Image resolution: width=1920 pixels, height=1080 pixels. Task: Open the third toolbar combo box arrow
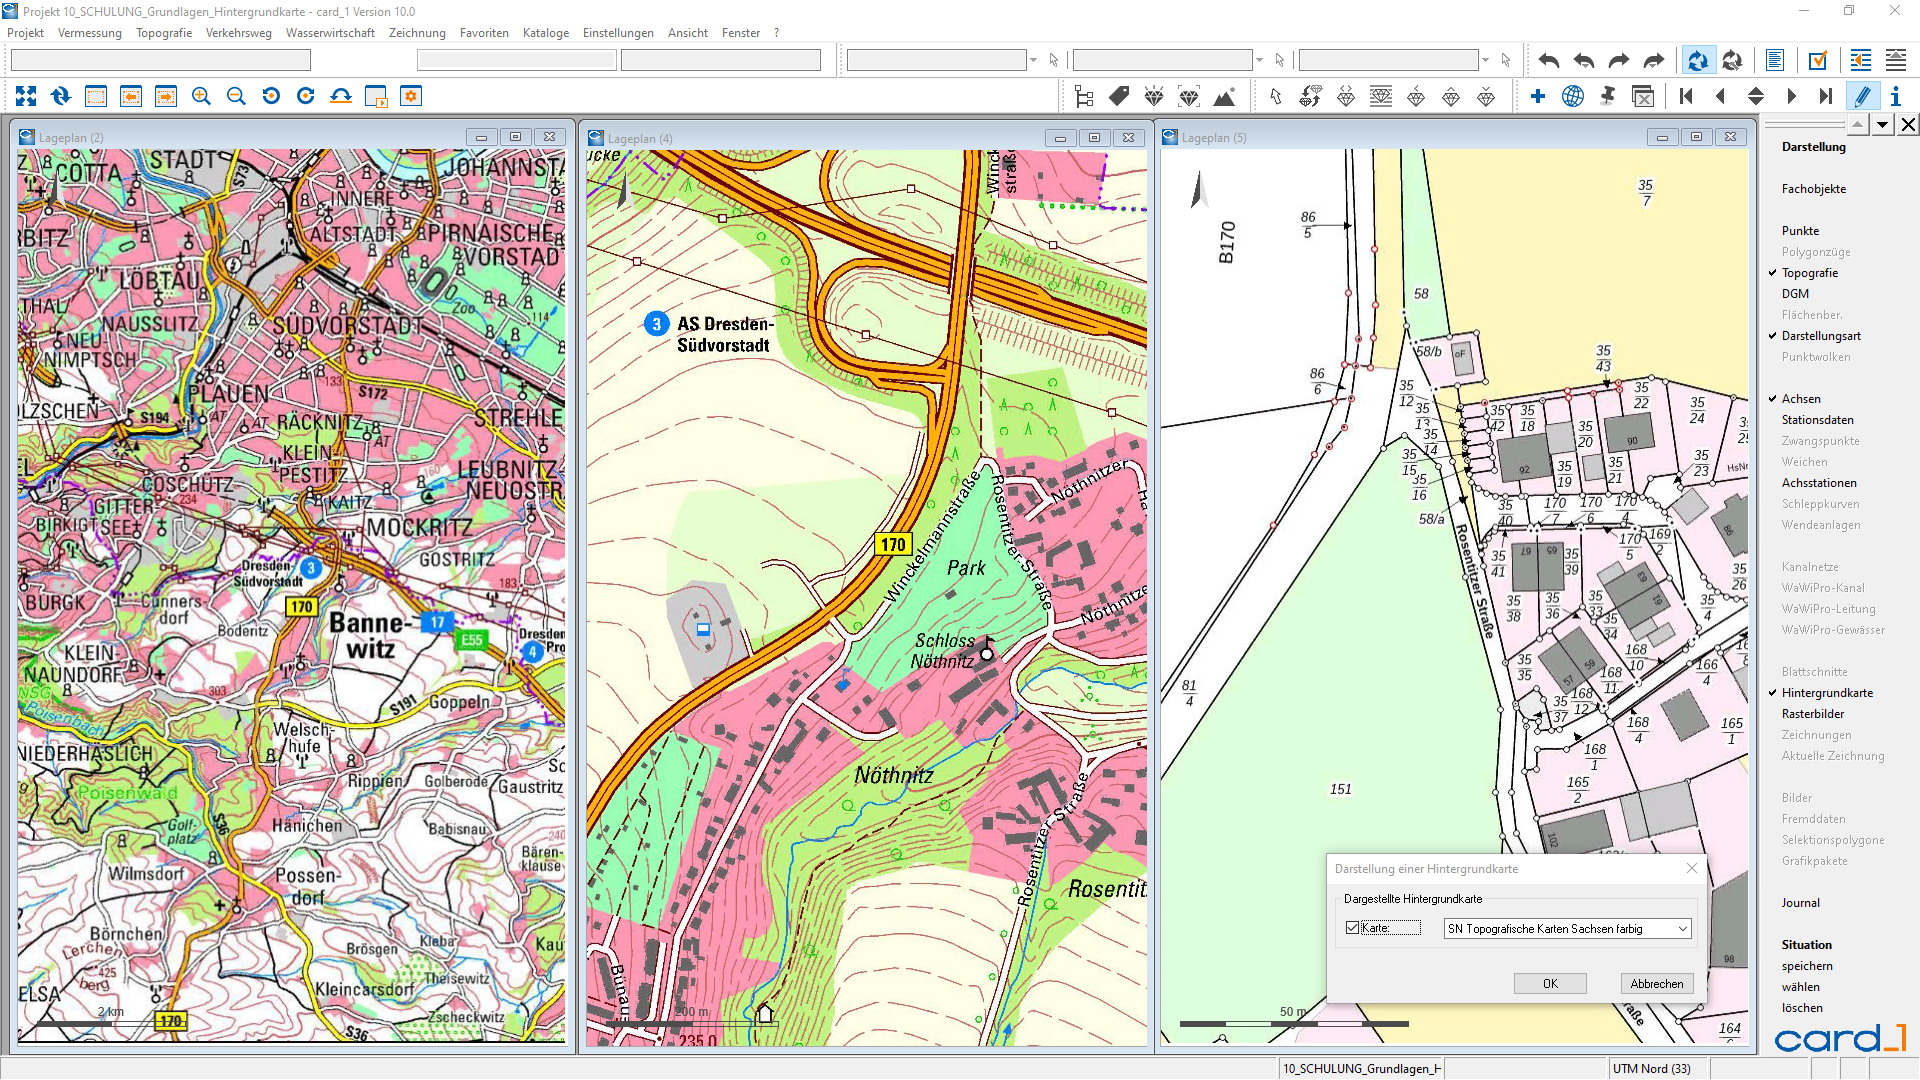pos(1485,61)
